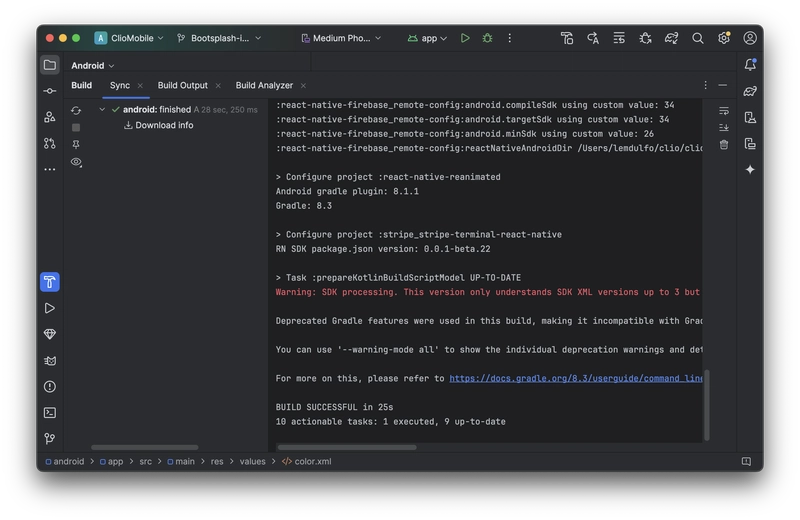This screenshot has width=800, height=520.
Task: Open Running Devices icon in right sidebar
Action: pyautogui.click(x=749, y=143)
